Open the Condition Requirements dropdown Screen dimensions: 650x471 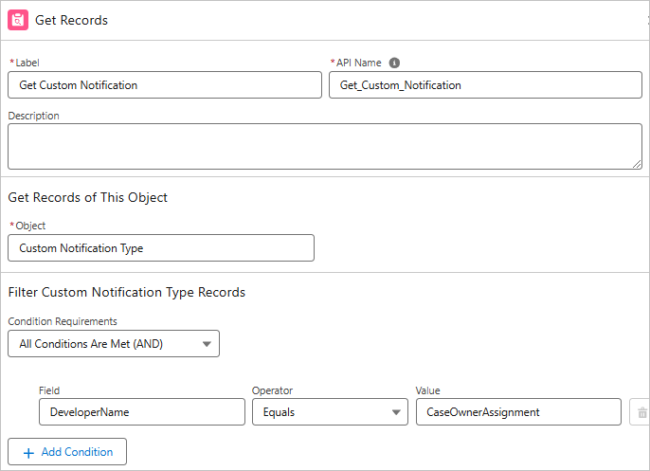click(113, 344)
